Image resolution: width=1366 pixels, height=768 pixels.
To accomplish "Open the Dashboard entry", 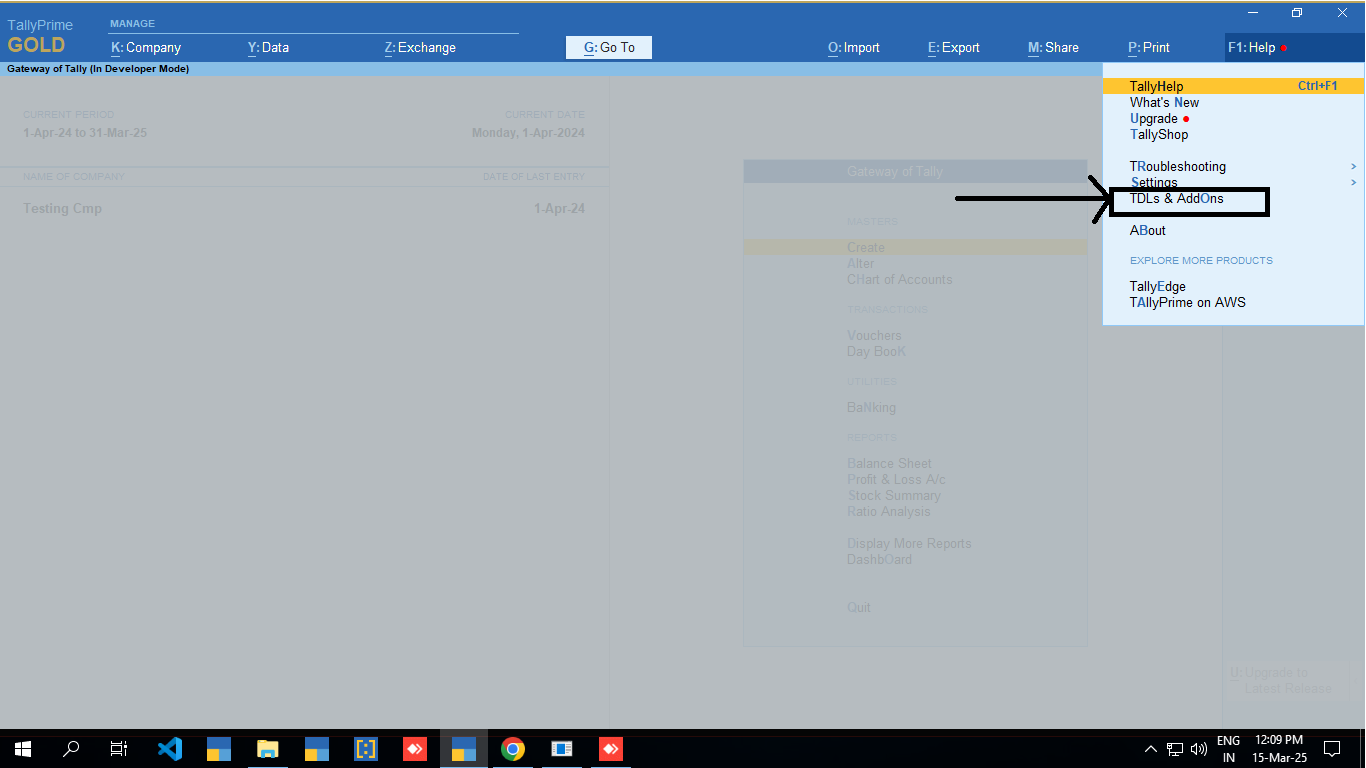I will [879, 559].
